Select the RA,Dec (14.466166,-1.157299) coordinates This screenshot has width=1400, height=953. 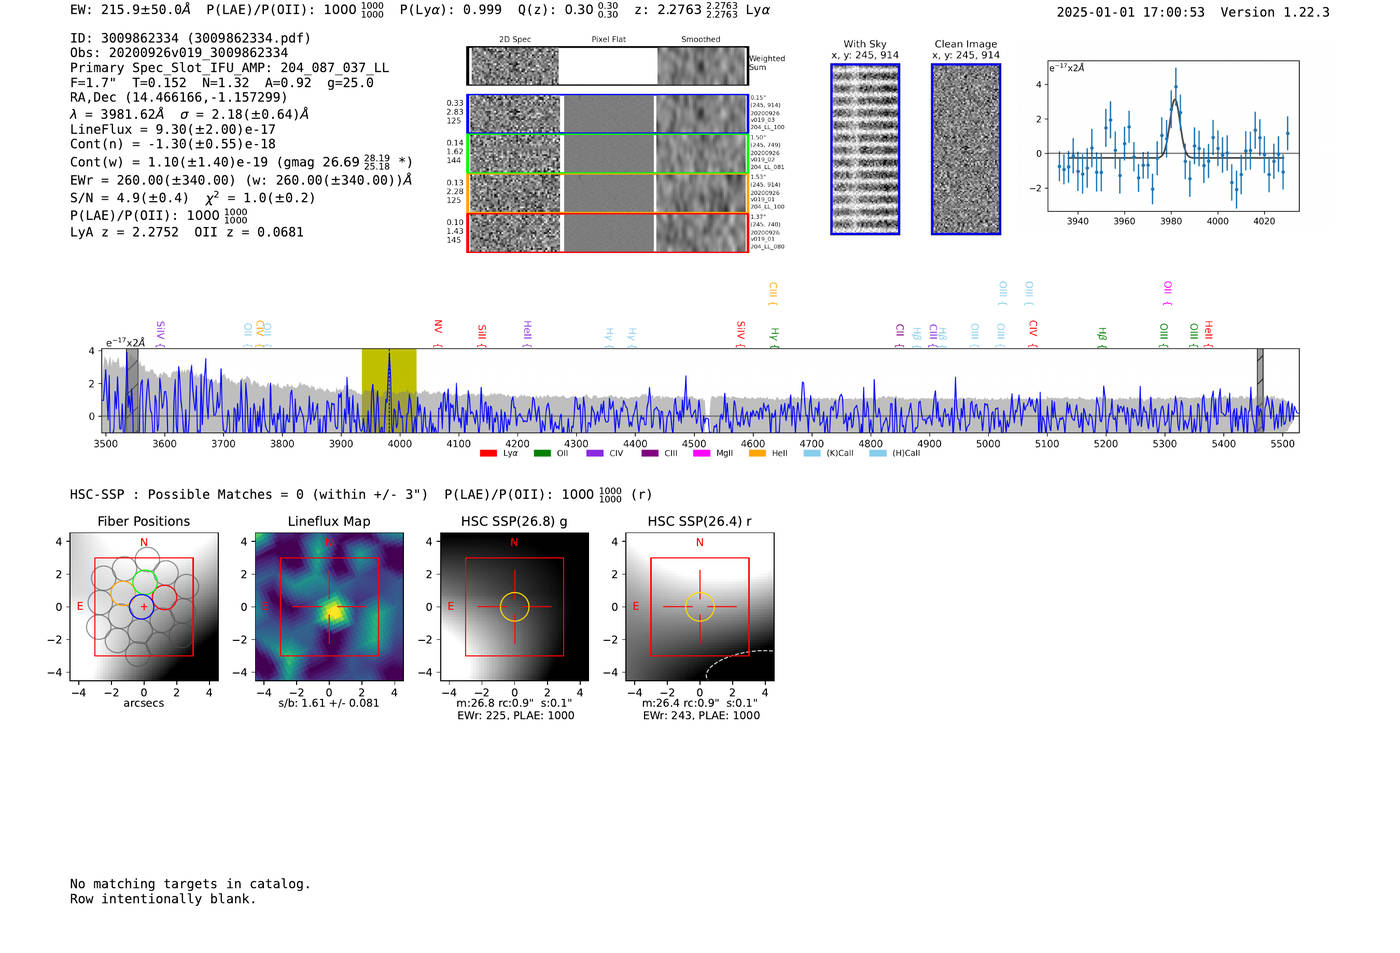(178, 97)
